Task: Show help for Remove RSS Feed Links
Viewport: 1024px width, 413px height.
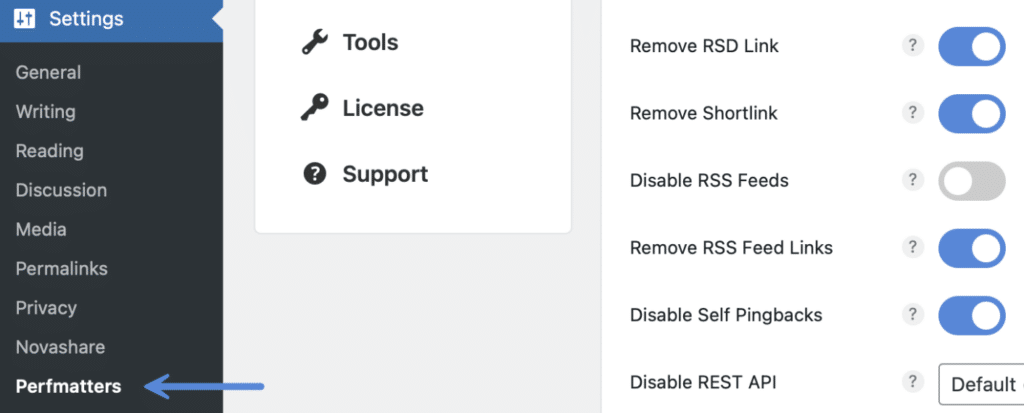Action: pyautogui.click(x=912, y=247)
